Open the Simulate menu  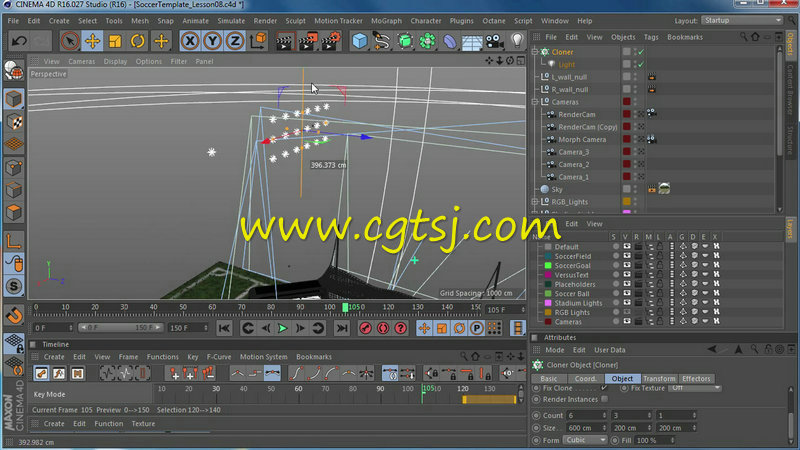point(231,21)
